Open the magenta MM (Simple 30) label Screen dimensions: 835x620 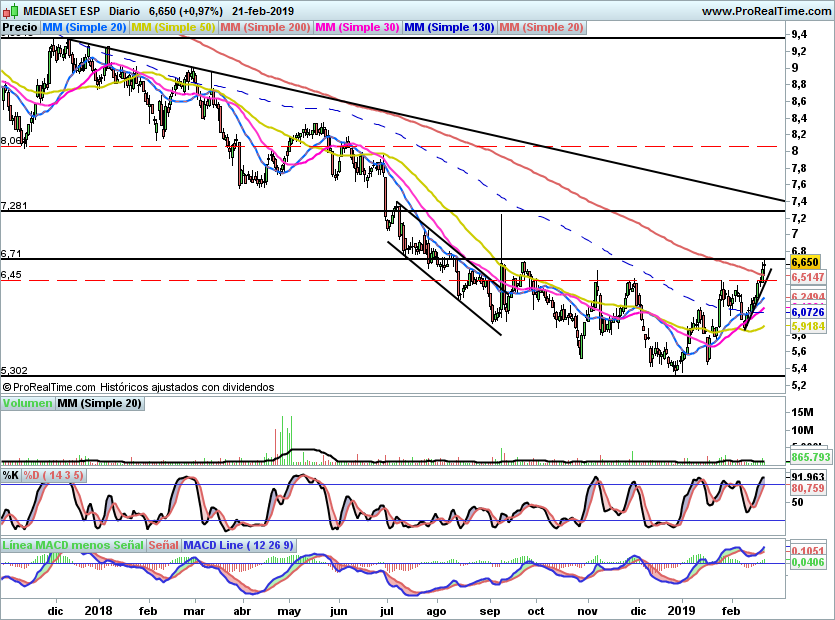pos(357,27)
